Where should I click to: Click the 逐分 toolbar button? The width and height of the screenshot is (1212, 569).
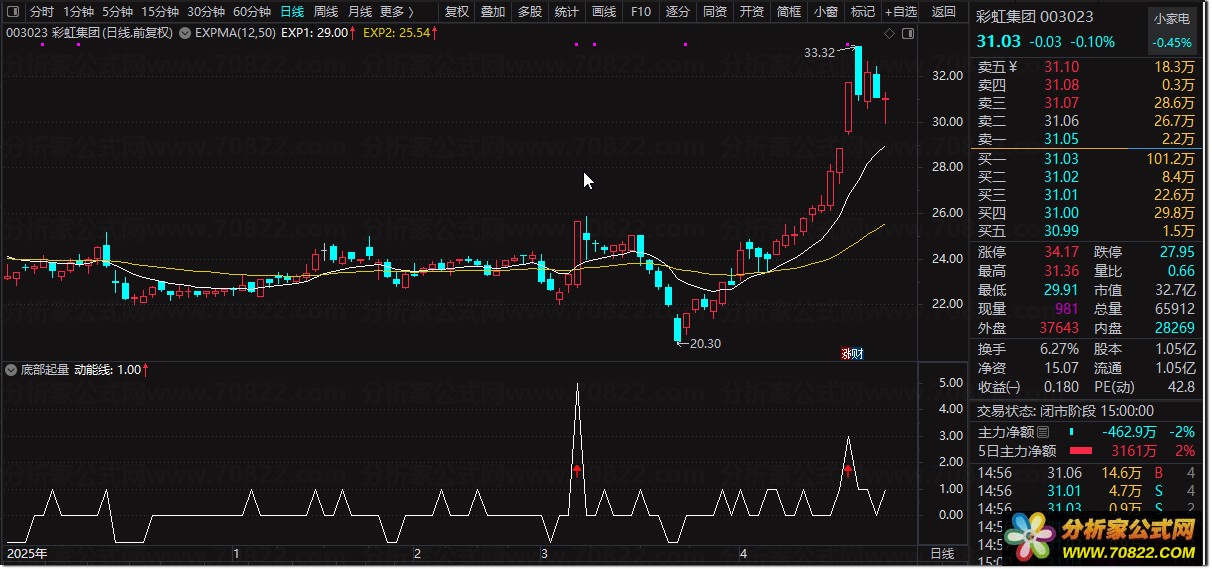678,12
